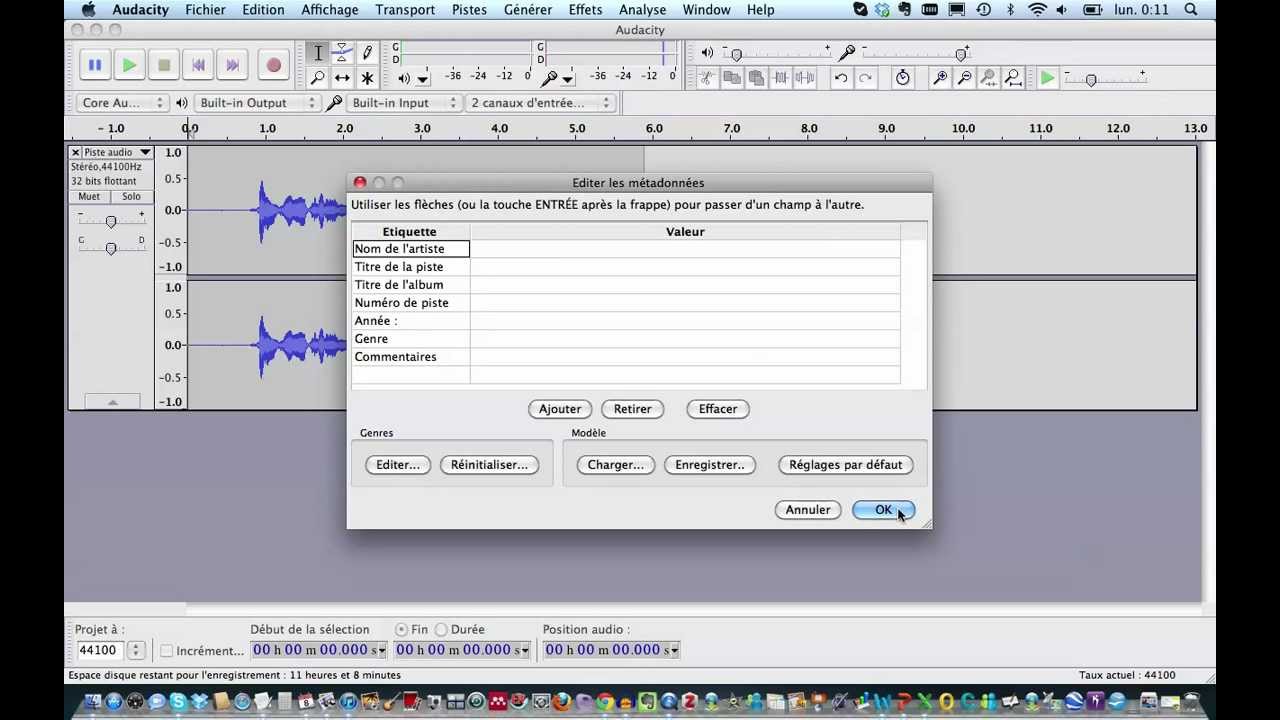Click the Undo arrow icon
This screenshot has width=1280, height=720.
tap(841, 77)
